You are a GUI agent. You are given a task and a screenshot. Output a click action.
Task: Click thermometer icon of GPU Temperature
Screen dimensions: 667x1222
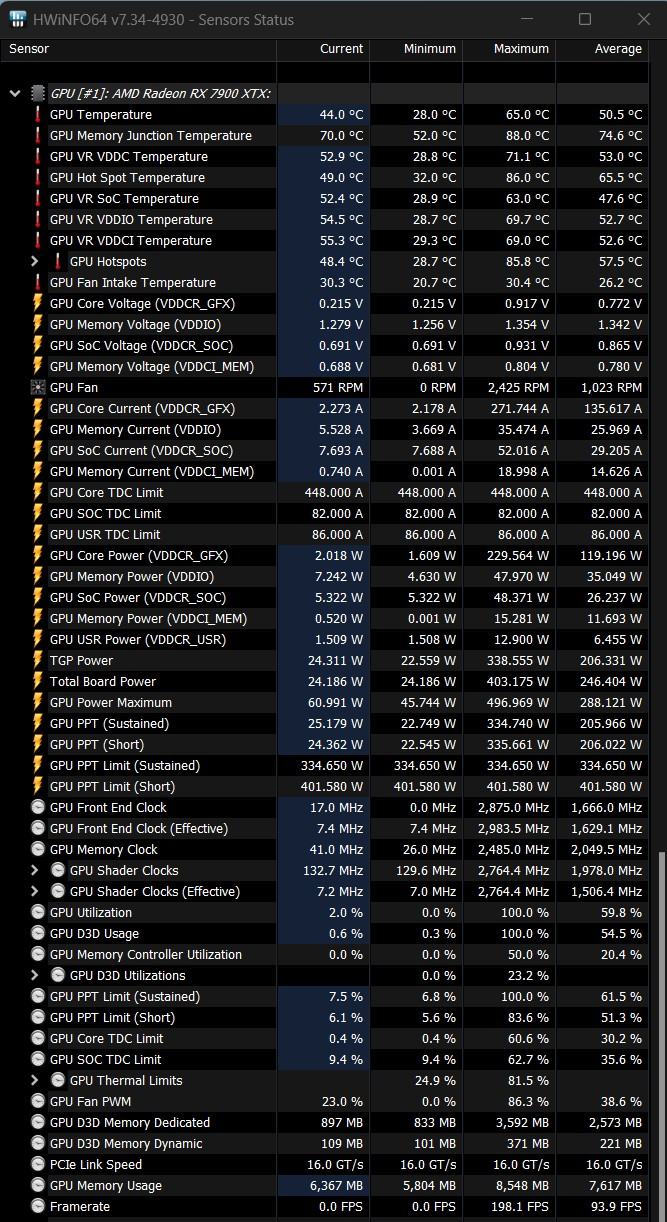click(x=38, y=114)
